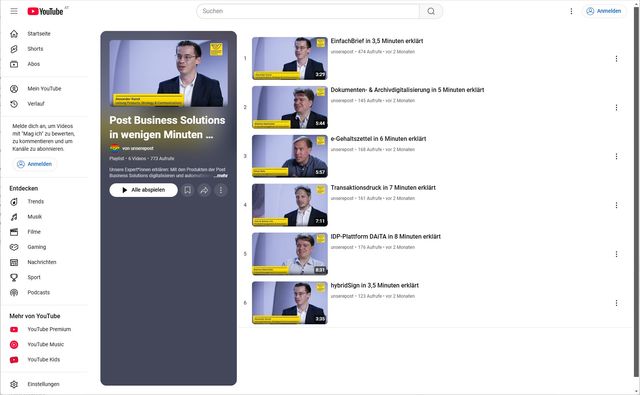This screenshot has width=640, height=395.
Task: Click the Verlauf history icon
Action: (14, 104)
